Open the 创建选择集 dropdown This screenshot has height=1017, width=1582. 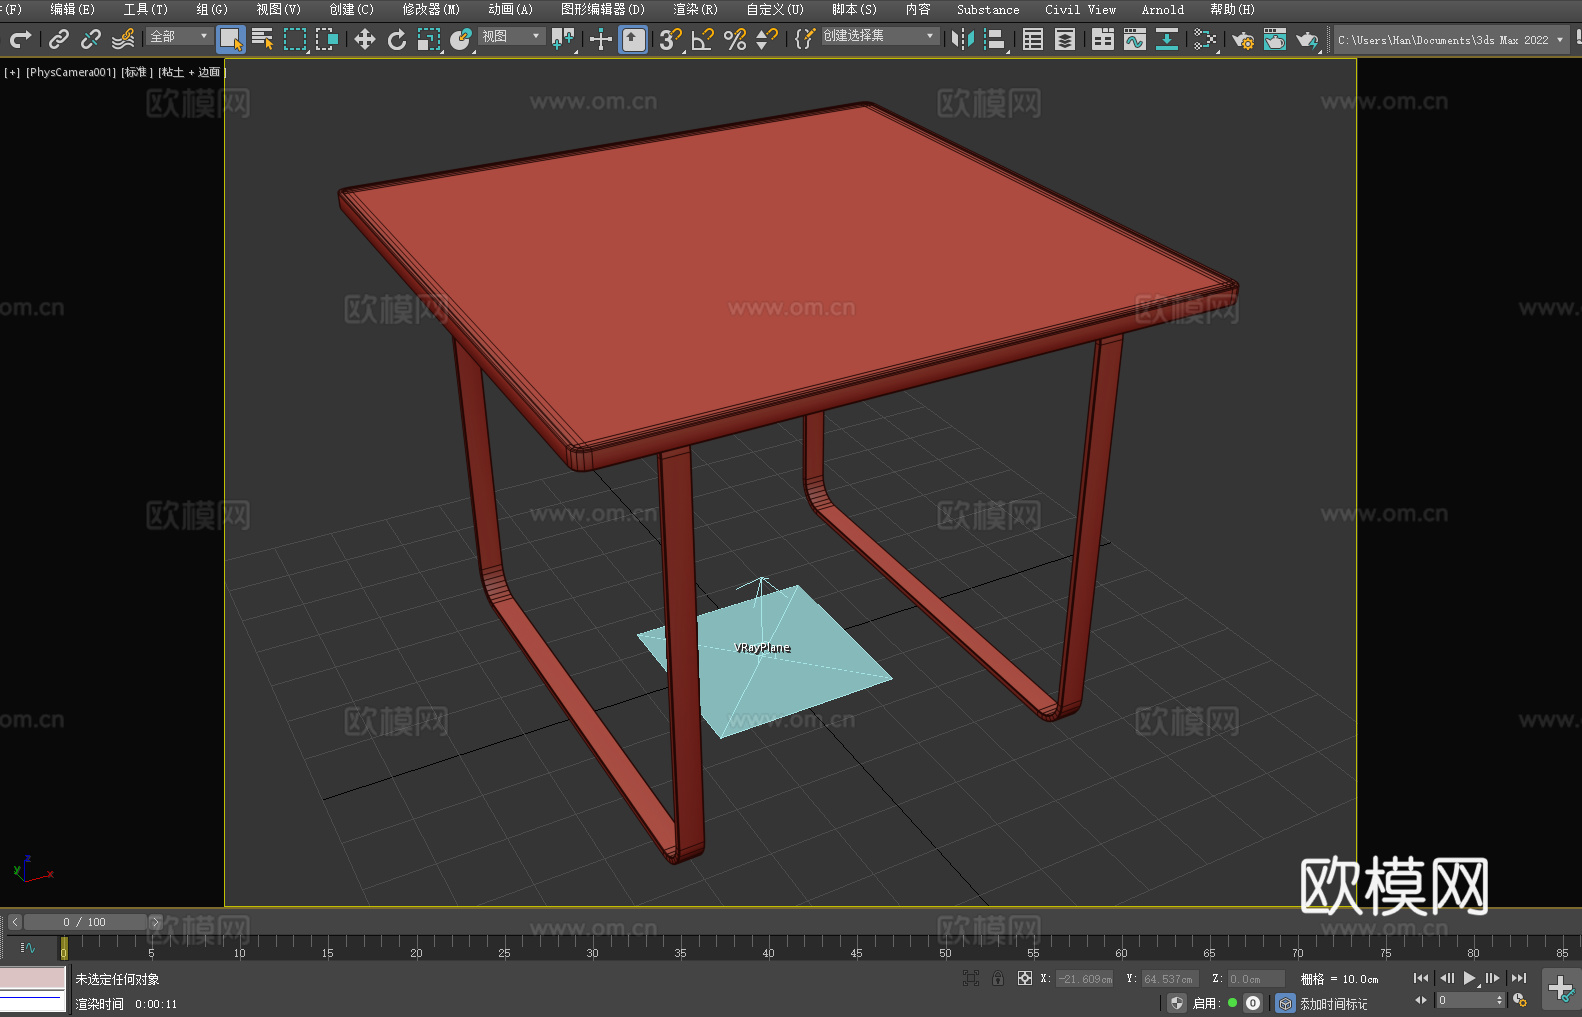click(880, 36)
